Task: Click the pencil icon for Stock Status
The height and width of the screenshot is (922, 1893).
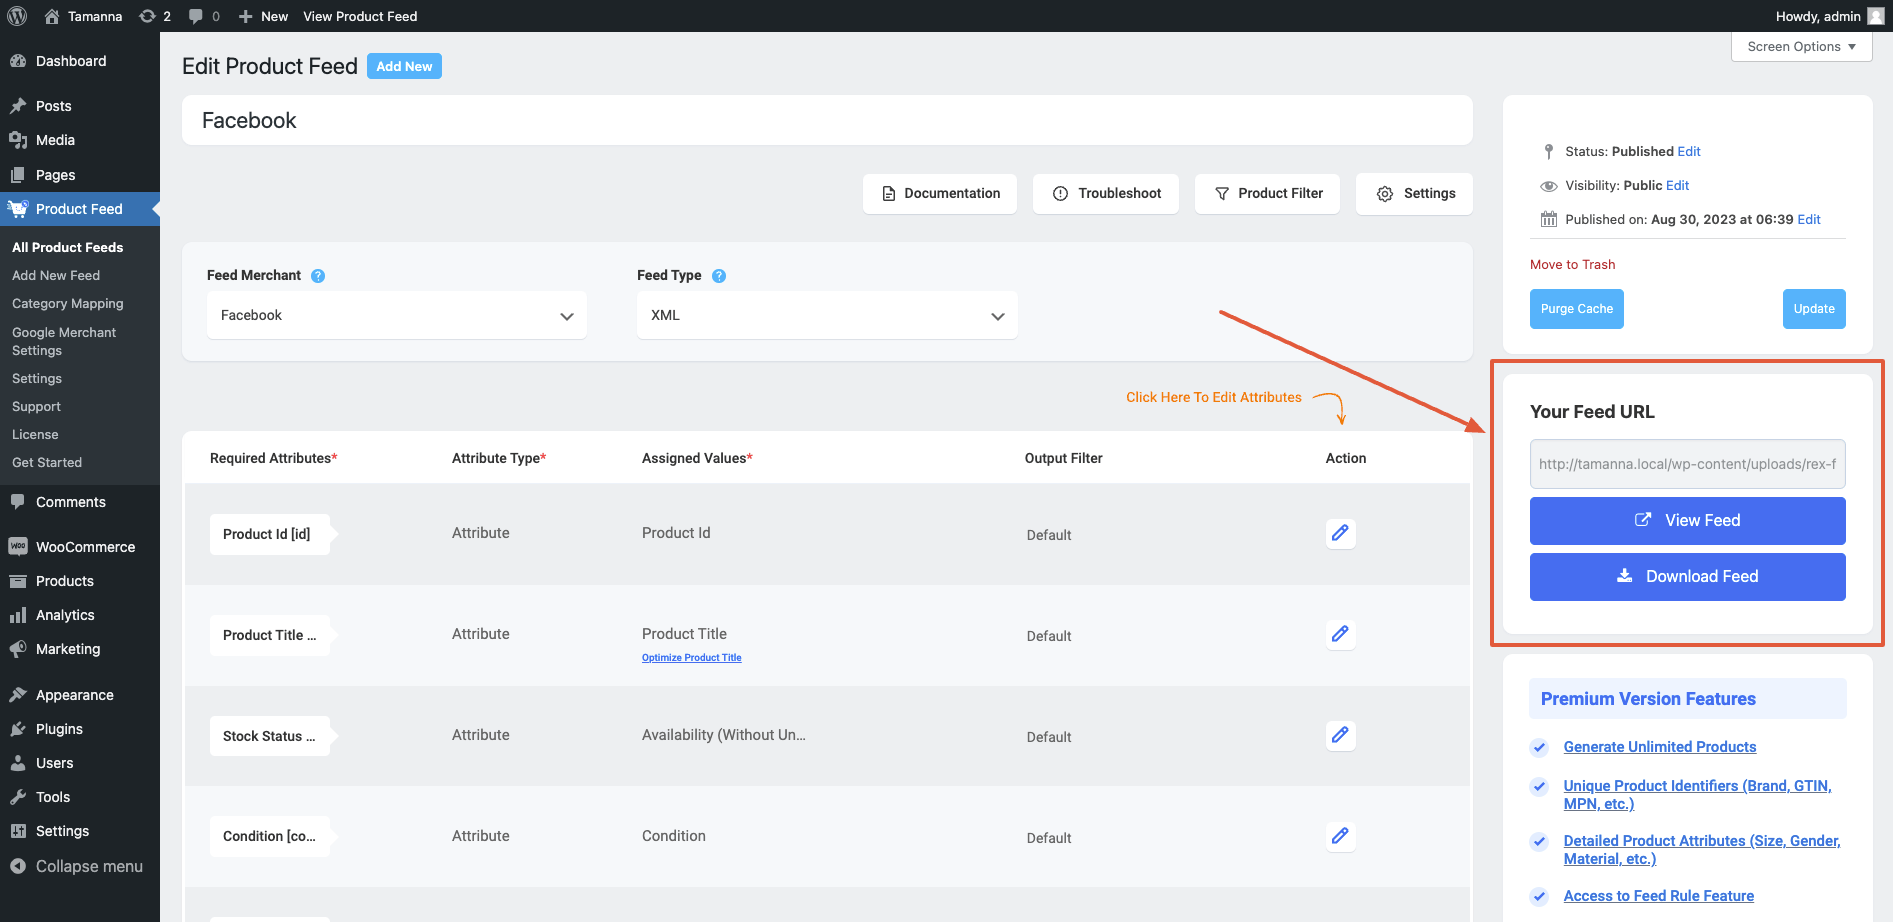Action: [x=1340, y=735]
